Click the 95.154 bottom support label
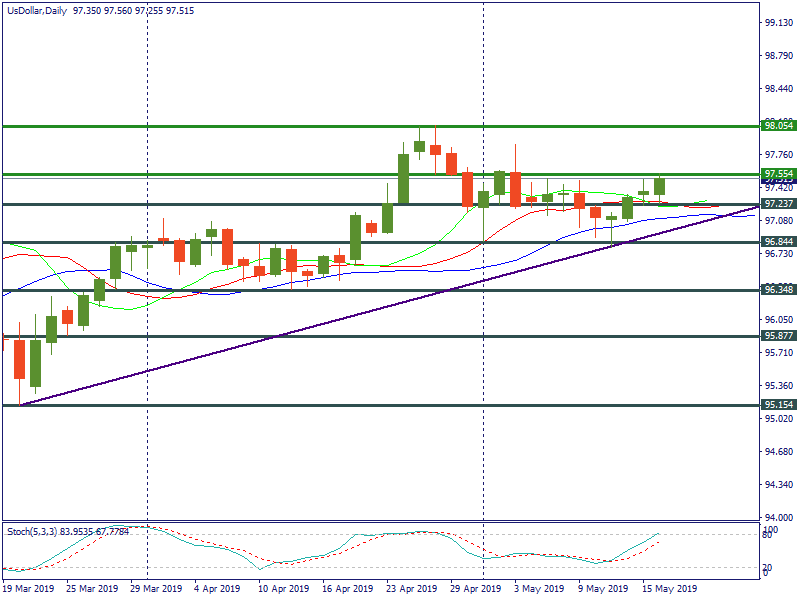Screen dimensions: 800x600 (778, 405)
